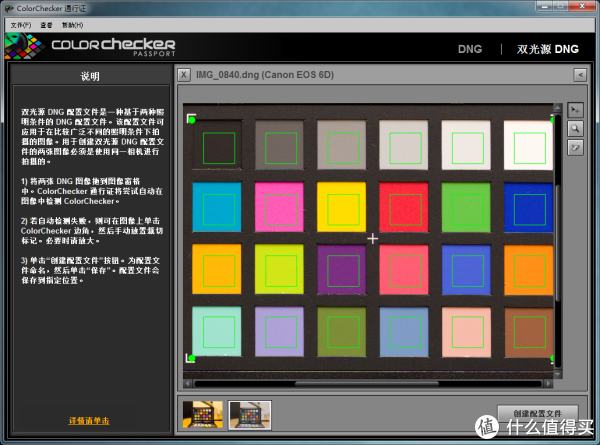
Task: Click the purple color patch
Action: [x=342, y=269]
